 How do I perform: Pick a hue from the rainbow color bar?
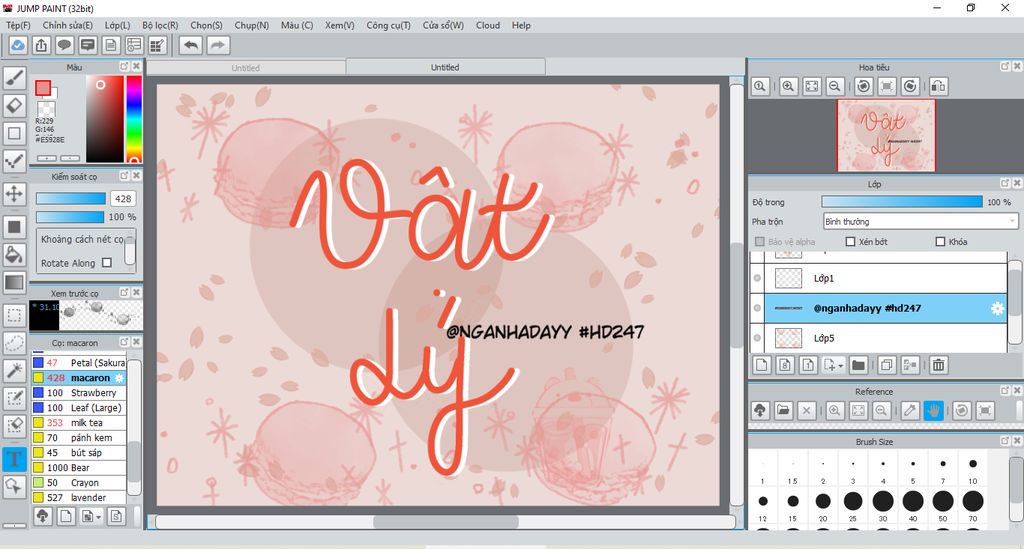click(134, 119)
